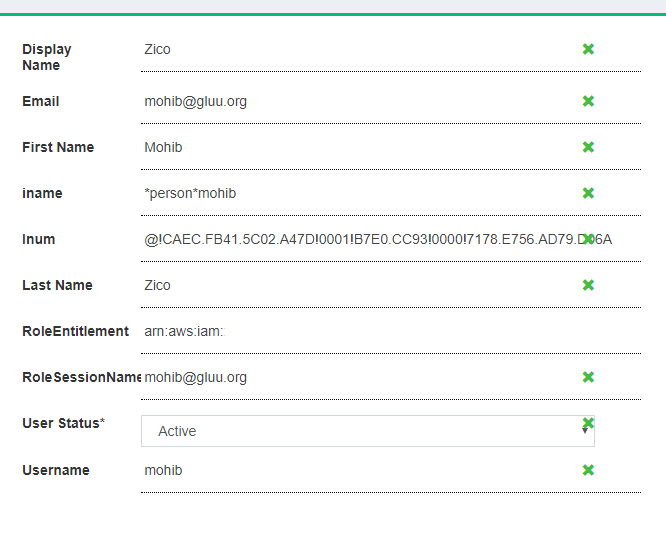Screen dimensions: 666x537
Task: Remove the User Status attribute
Action: (588, 422)
